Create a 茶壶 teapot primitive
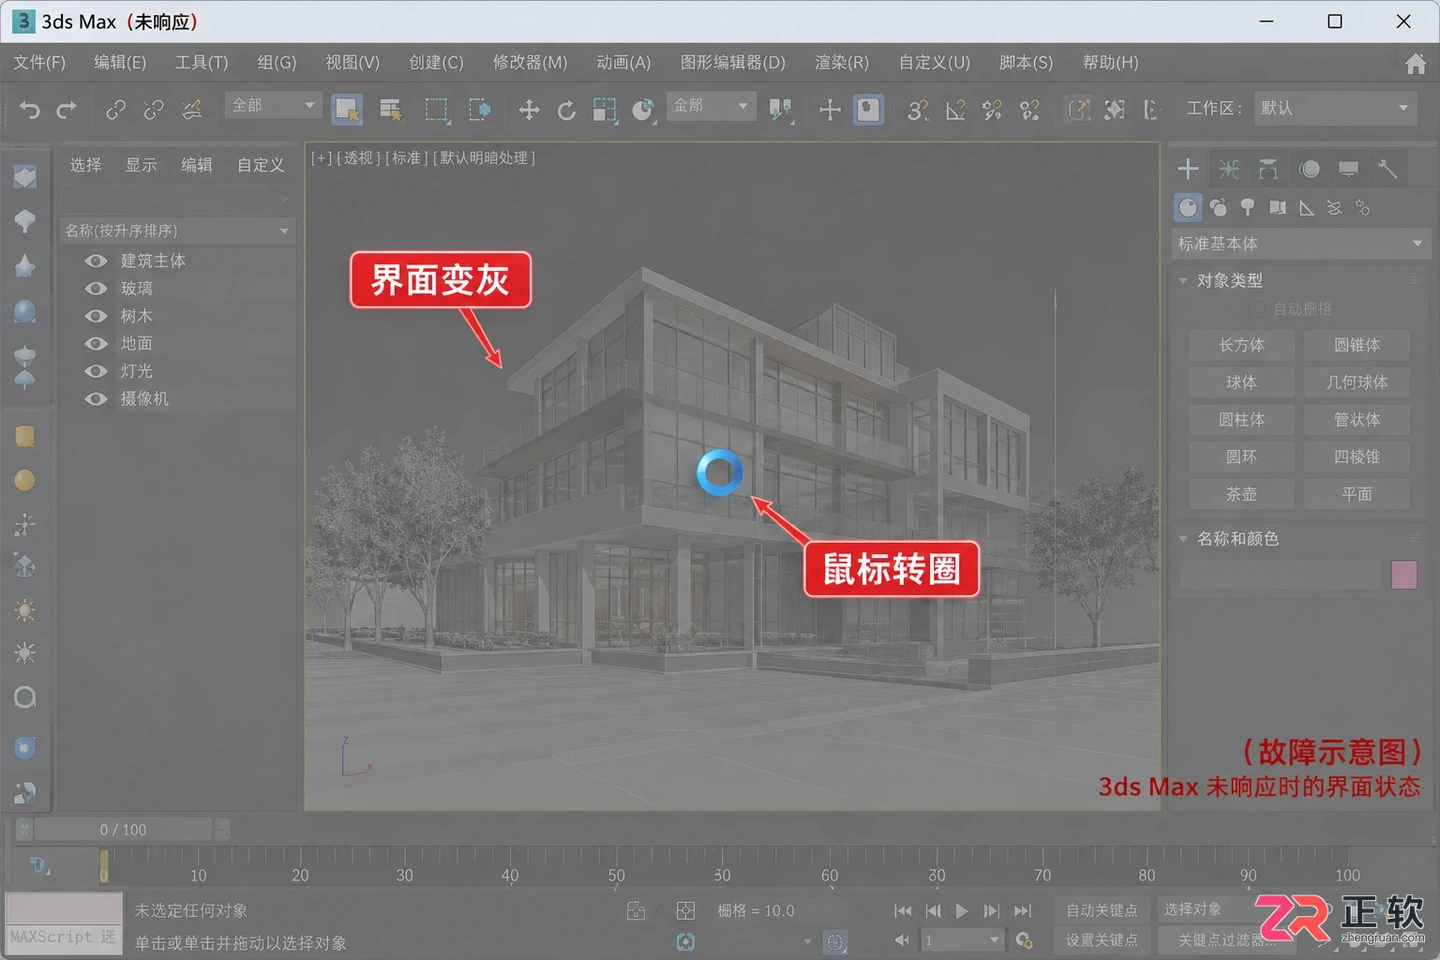Viewport: 1440px width, 960px height. click(1242, 494)
